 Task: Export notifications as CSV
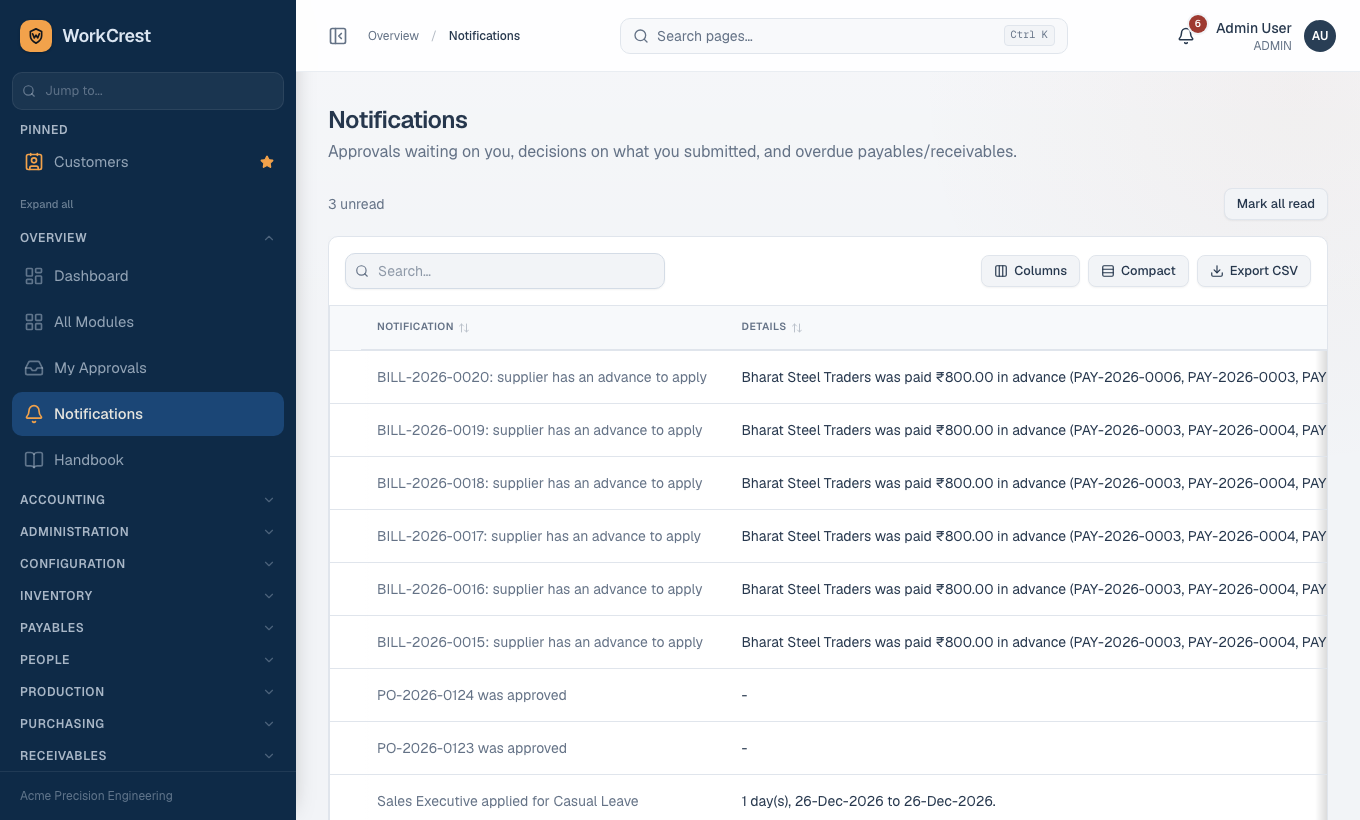coord(1254,271)
